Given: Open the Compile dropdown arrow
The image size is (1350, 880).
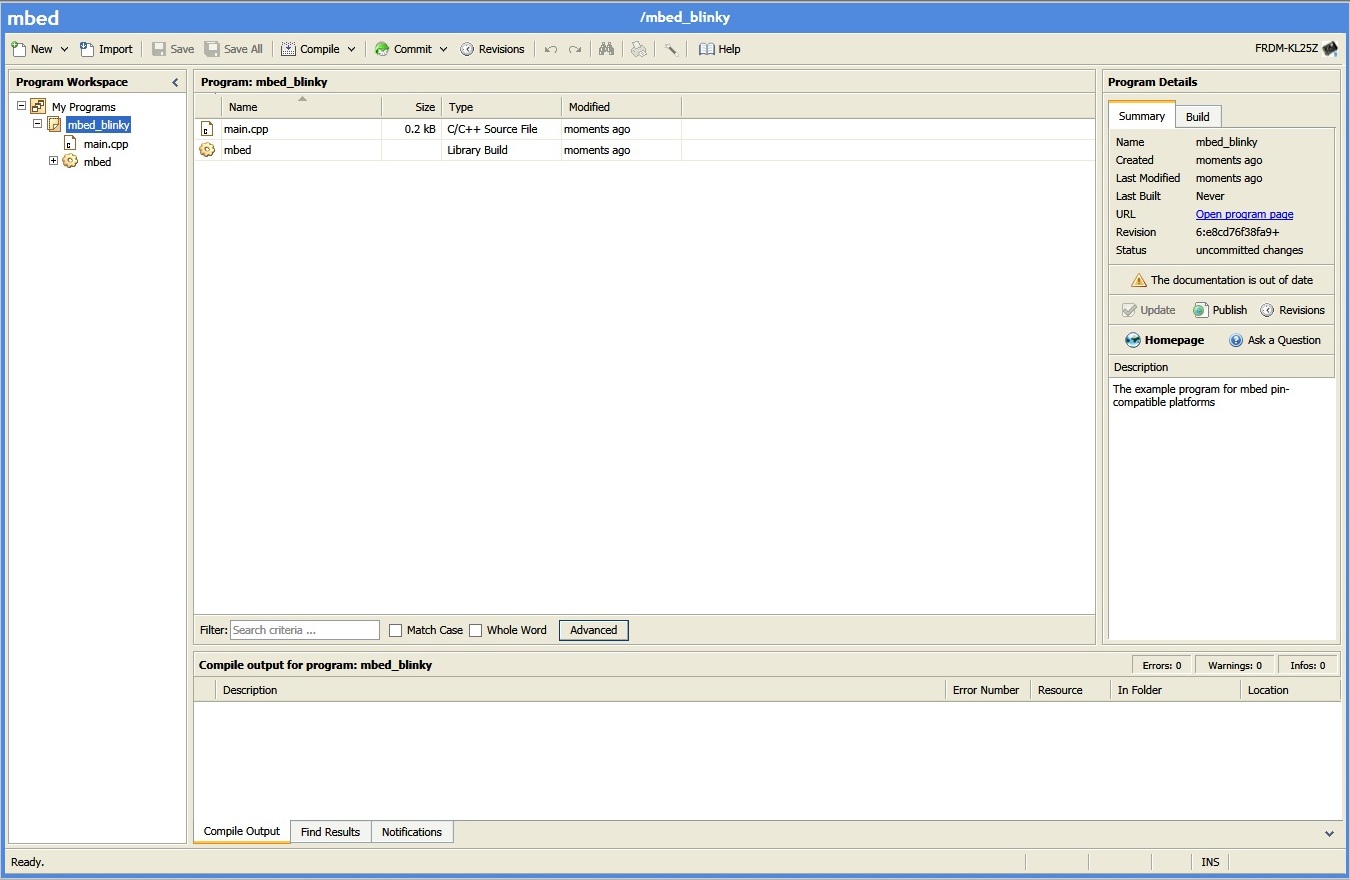Looking at the screenshot, I should click(x=351, y=49).
